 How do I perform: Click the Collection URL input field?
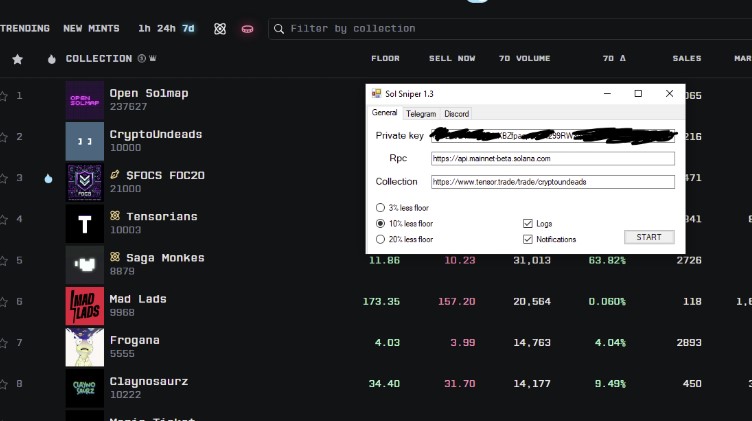(x=552, y=182)
